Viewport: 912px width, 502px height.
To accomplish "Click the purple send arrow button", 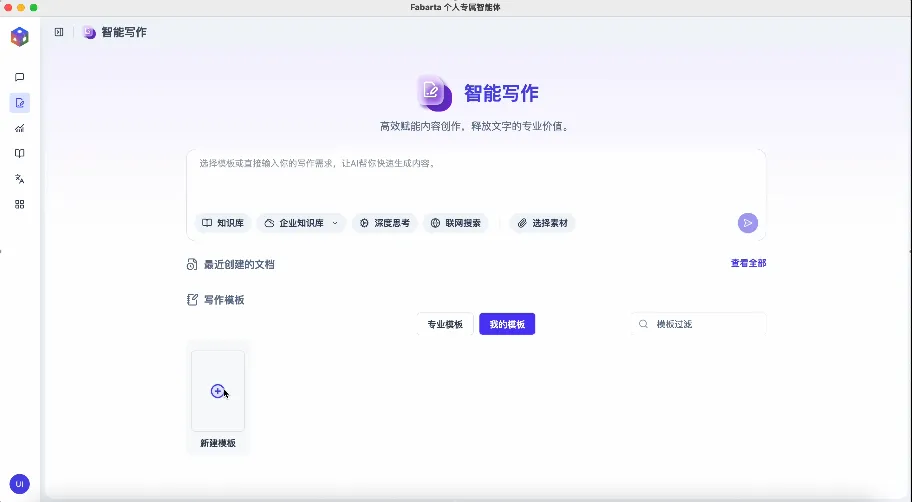I will [747, 223].
